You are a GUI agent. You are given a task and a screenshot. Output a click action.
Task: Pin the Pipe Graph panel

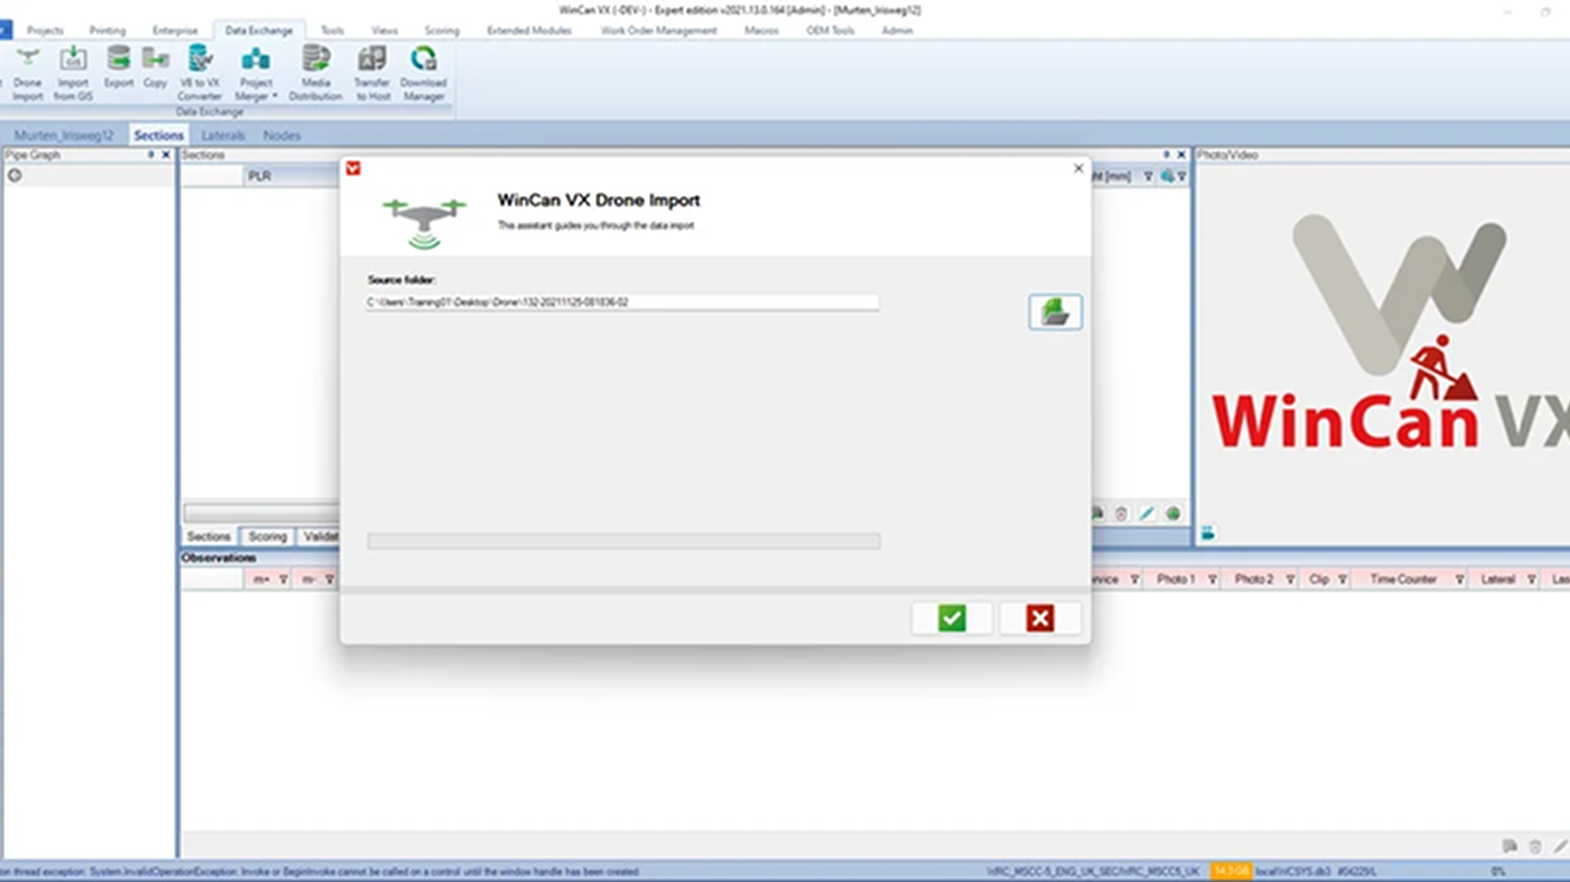click(x=151, y=155)
